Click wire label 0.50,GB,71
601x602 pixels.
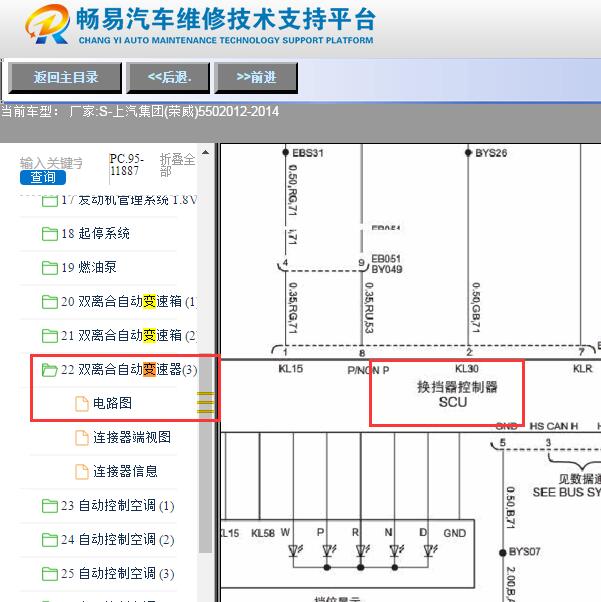[x=476, y=308]
